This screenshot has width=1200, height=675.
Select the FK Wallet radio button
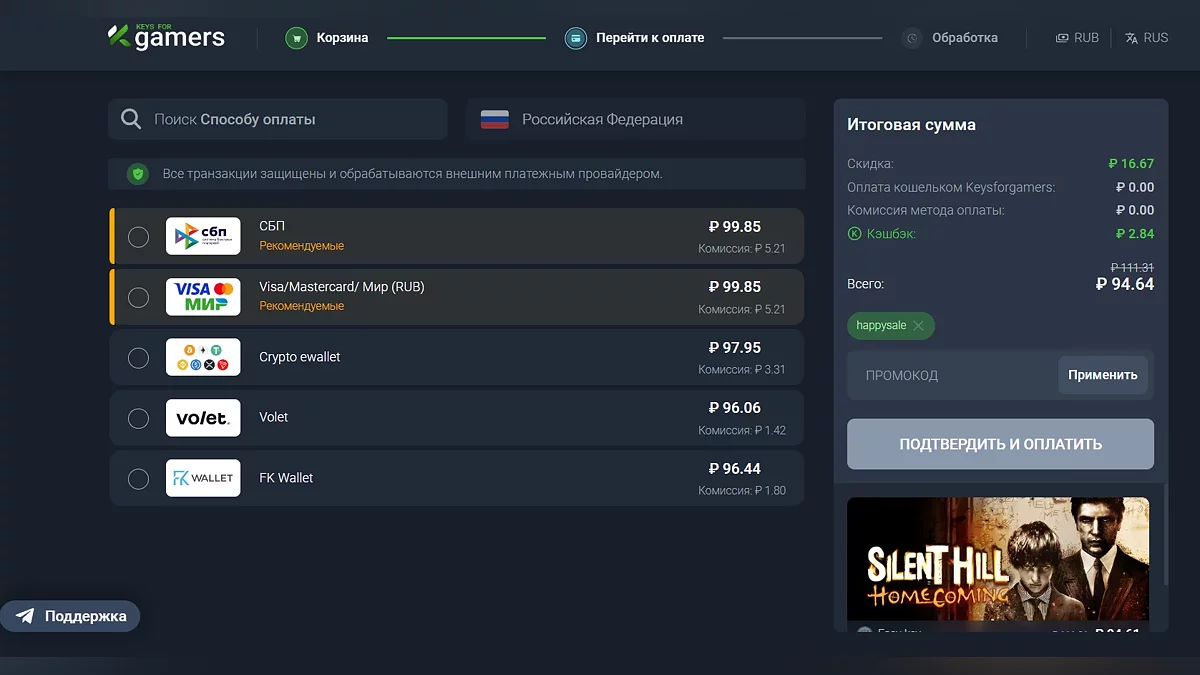[x=139, y=479]
